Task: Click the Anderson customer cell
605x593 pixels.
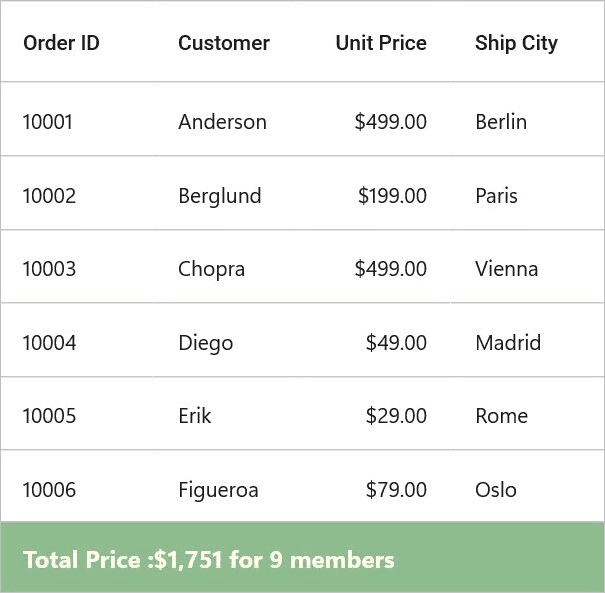Action: coord(230,119)
